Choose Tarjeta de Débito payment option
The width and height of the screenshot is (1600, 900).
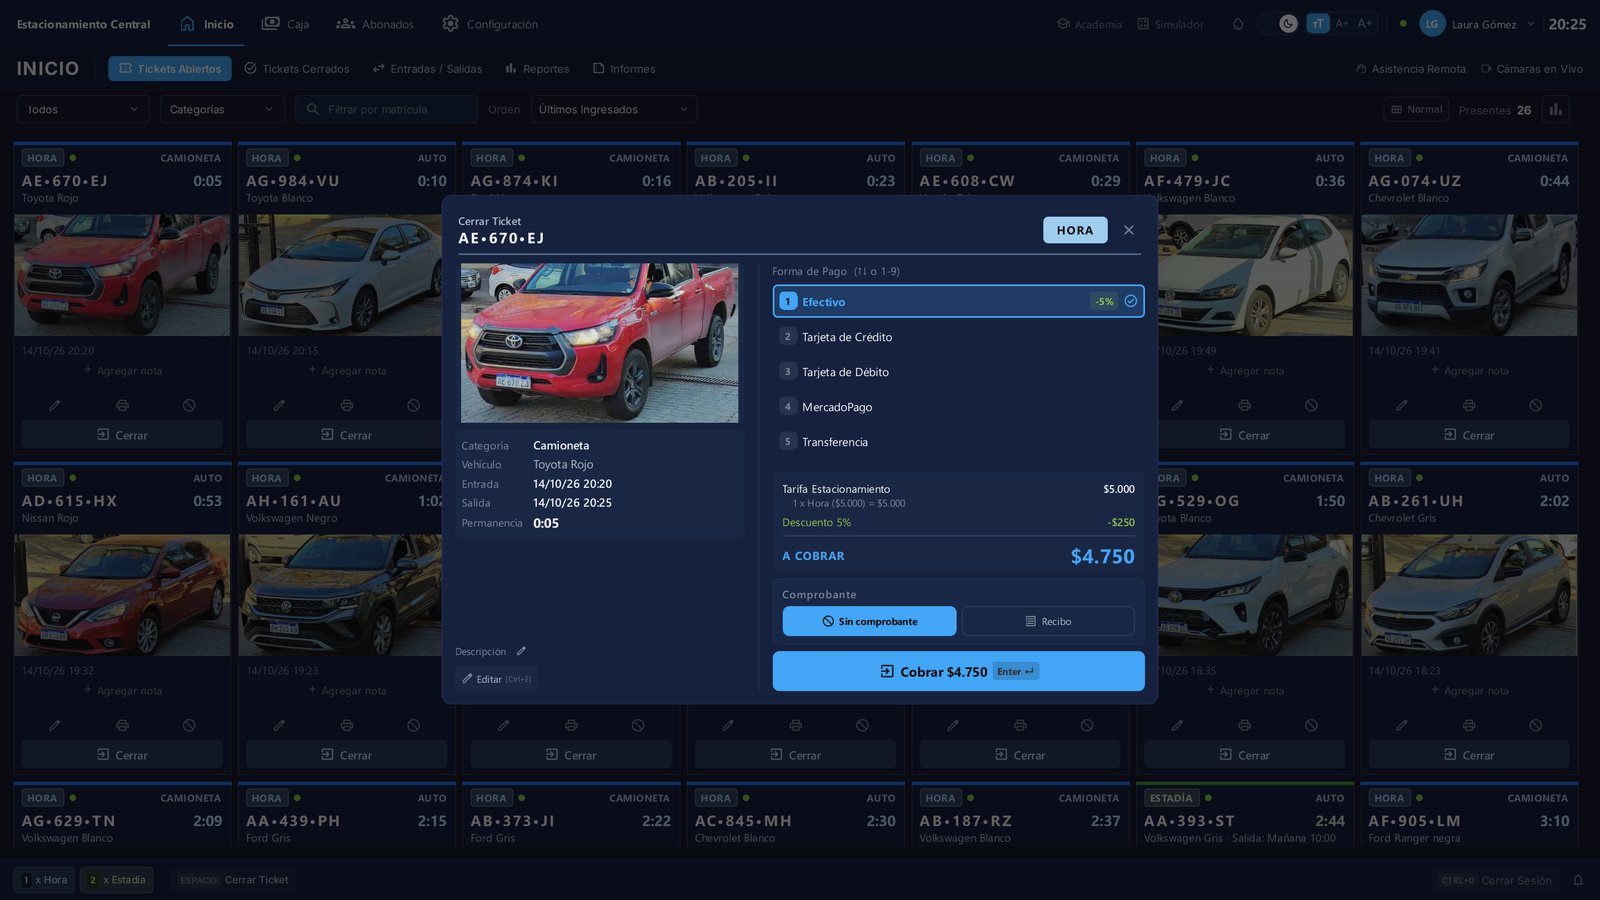coord(958,372)
